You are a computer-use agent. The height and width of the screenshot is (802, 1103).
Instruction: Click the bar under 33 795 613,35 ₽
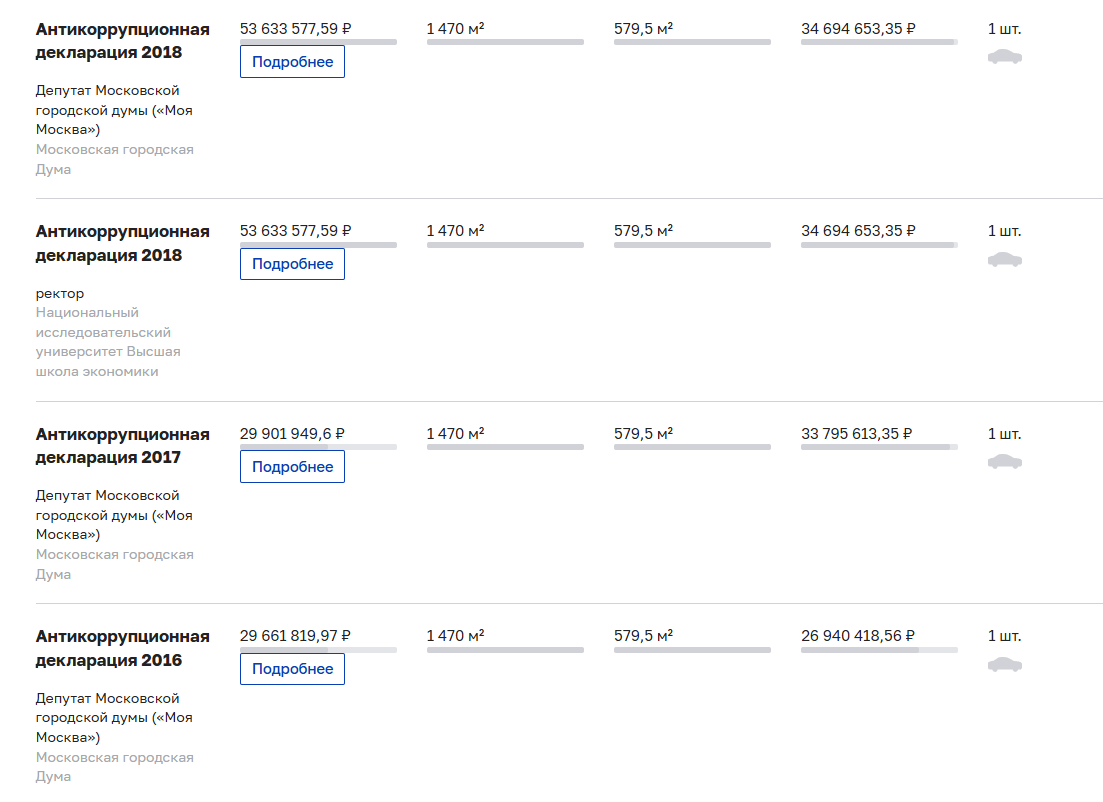[x=879, y=447]
